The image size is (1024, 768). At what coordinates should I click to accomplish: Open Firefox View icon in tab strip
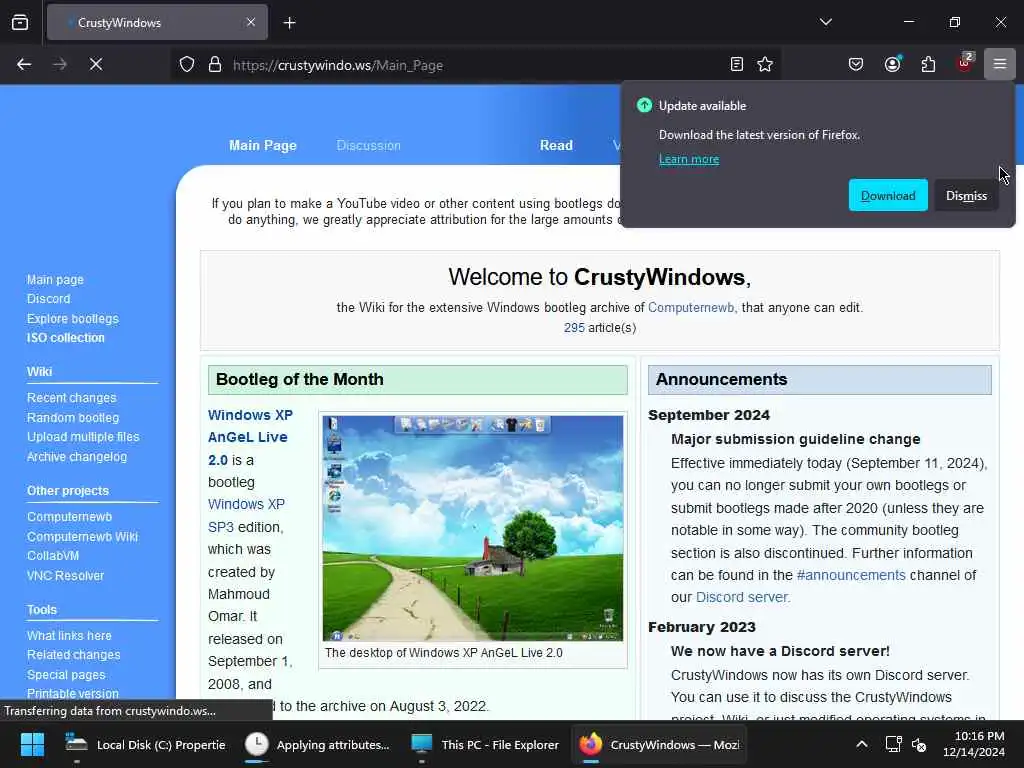pos(20,23)
